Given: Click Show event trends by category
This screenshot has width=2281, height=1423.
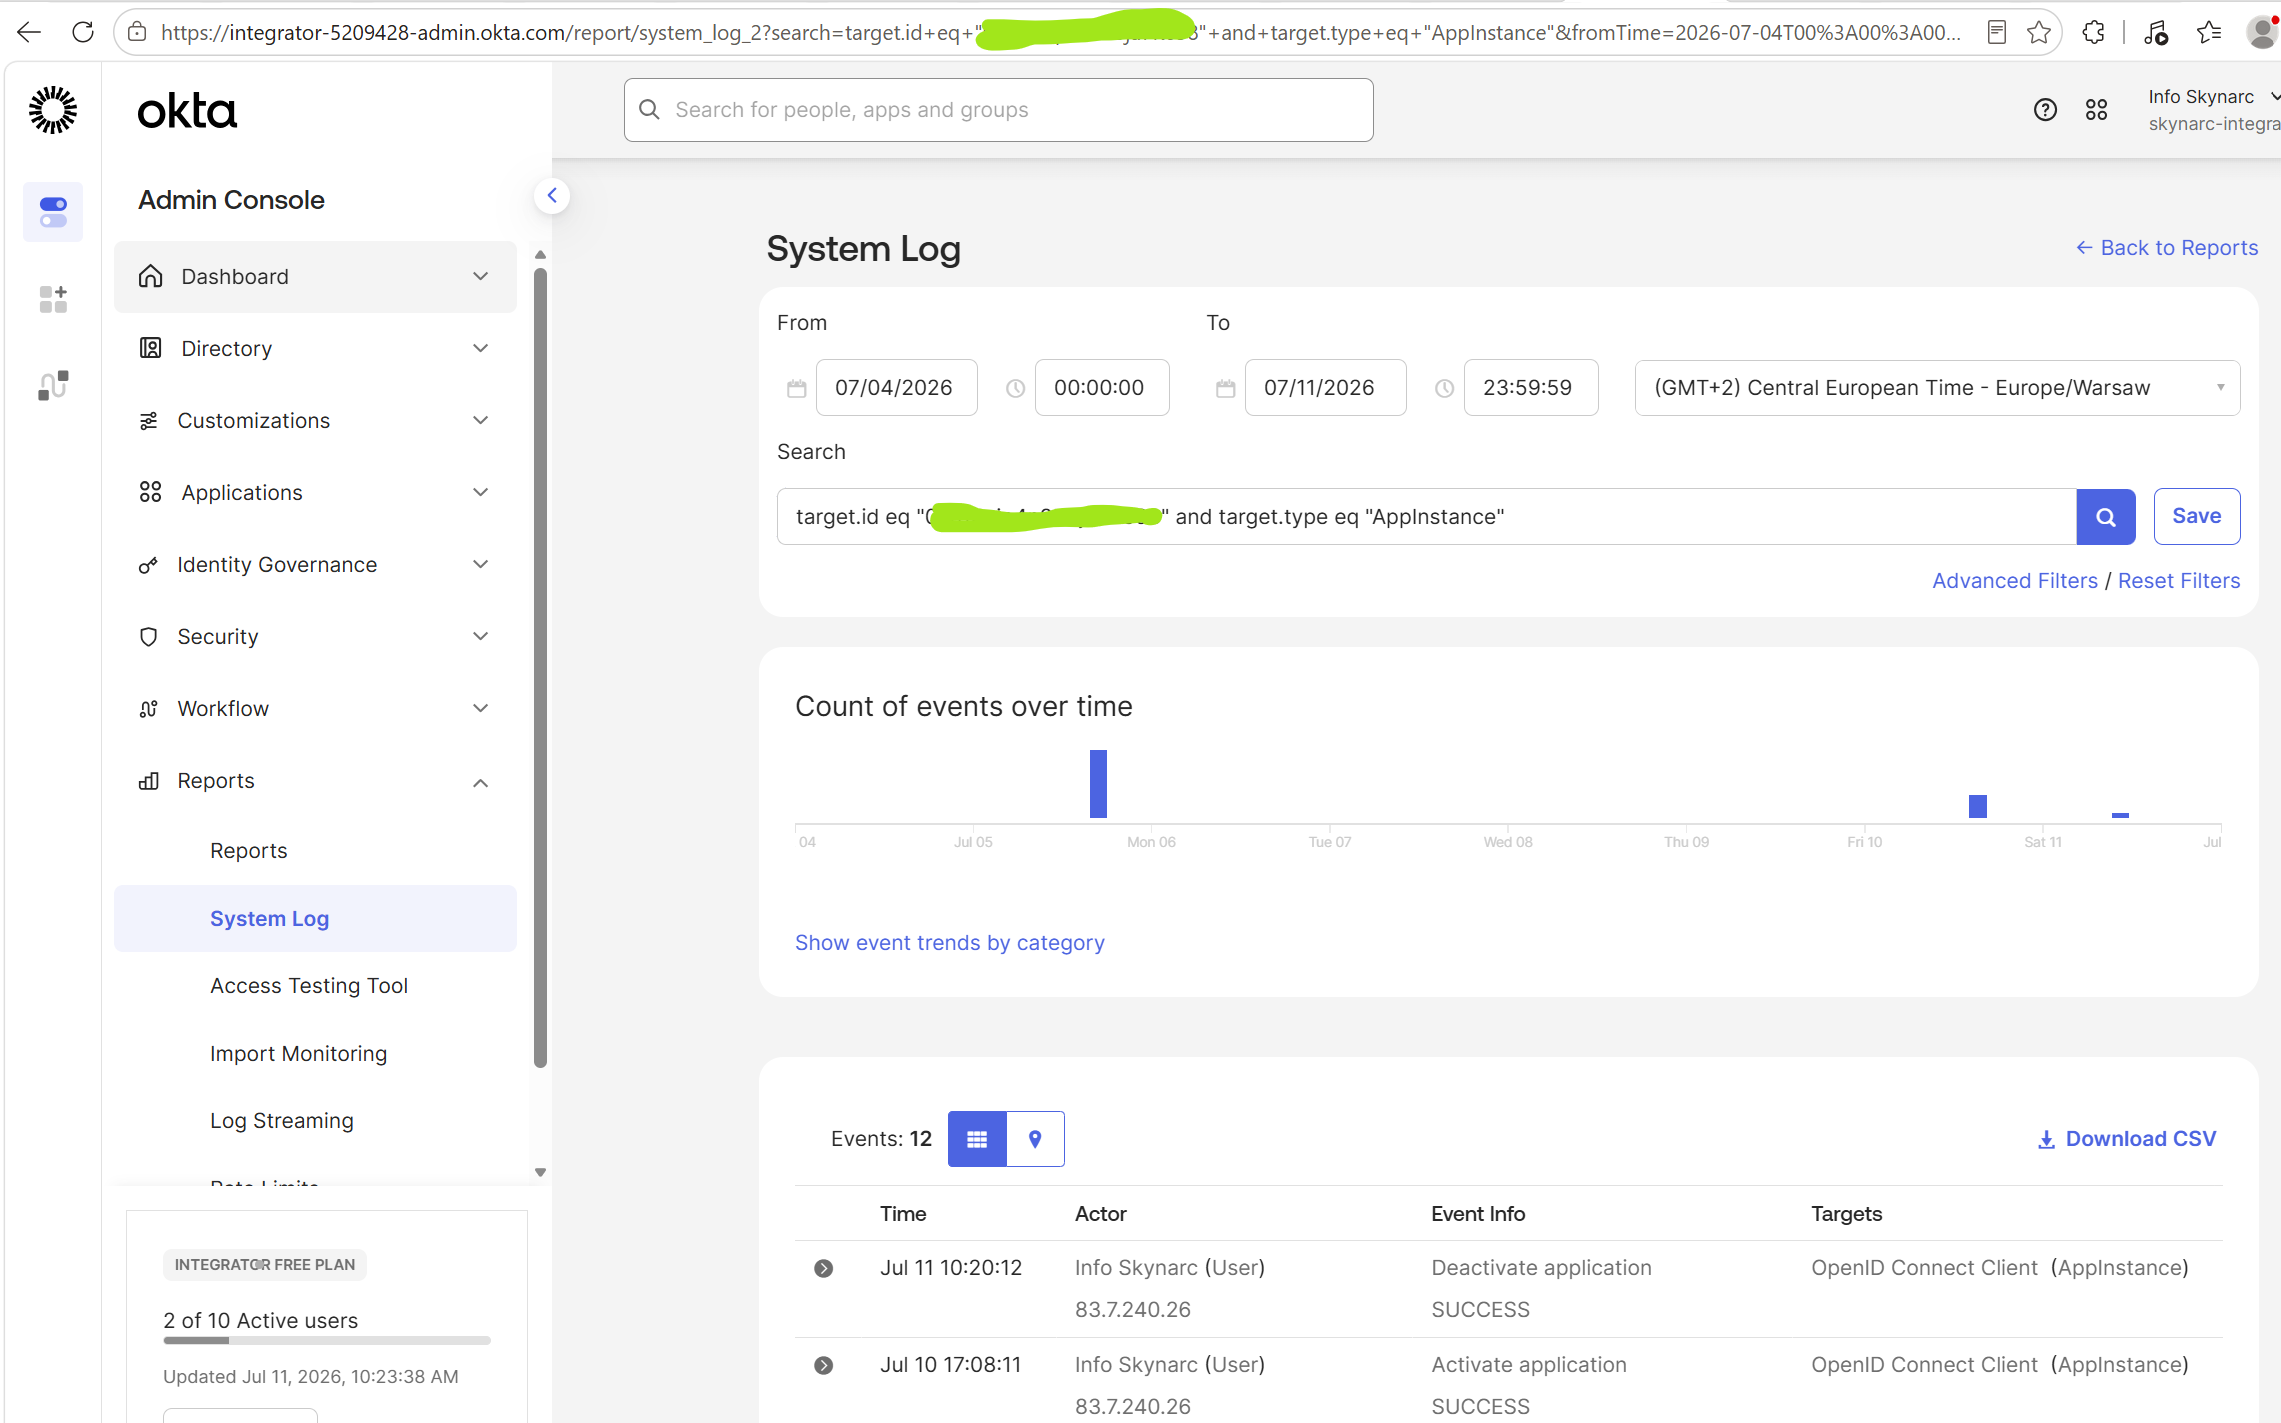Looking at the screenshot, I should point(950,943).
